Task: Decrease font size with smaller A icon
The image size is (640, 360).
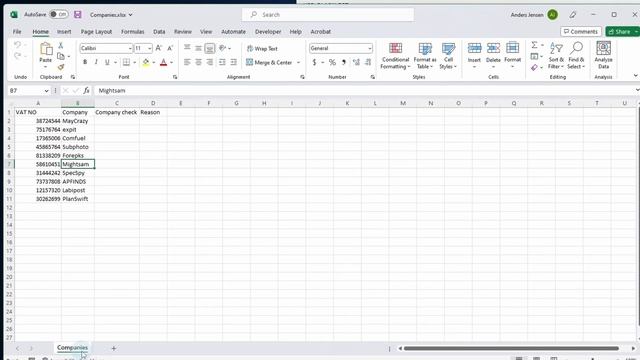Action: pos(170,48)
